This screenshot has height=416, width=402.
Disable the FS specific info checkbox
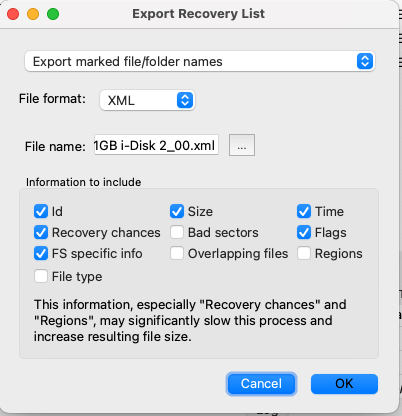click(41, 253)
